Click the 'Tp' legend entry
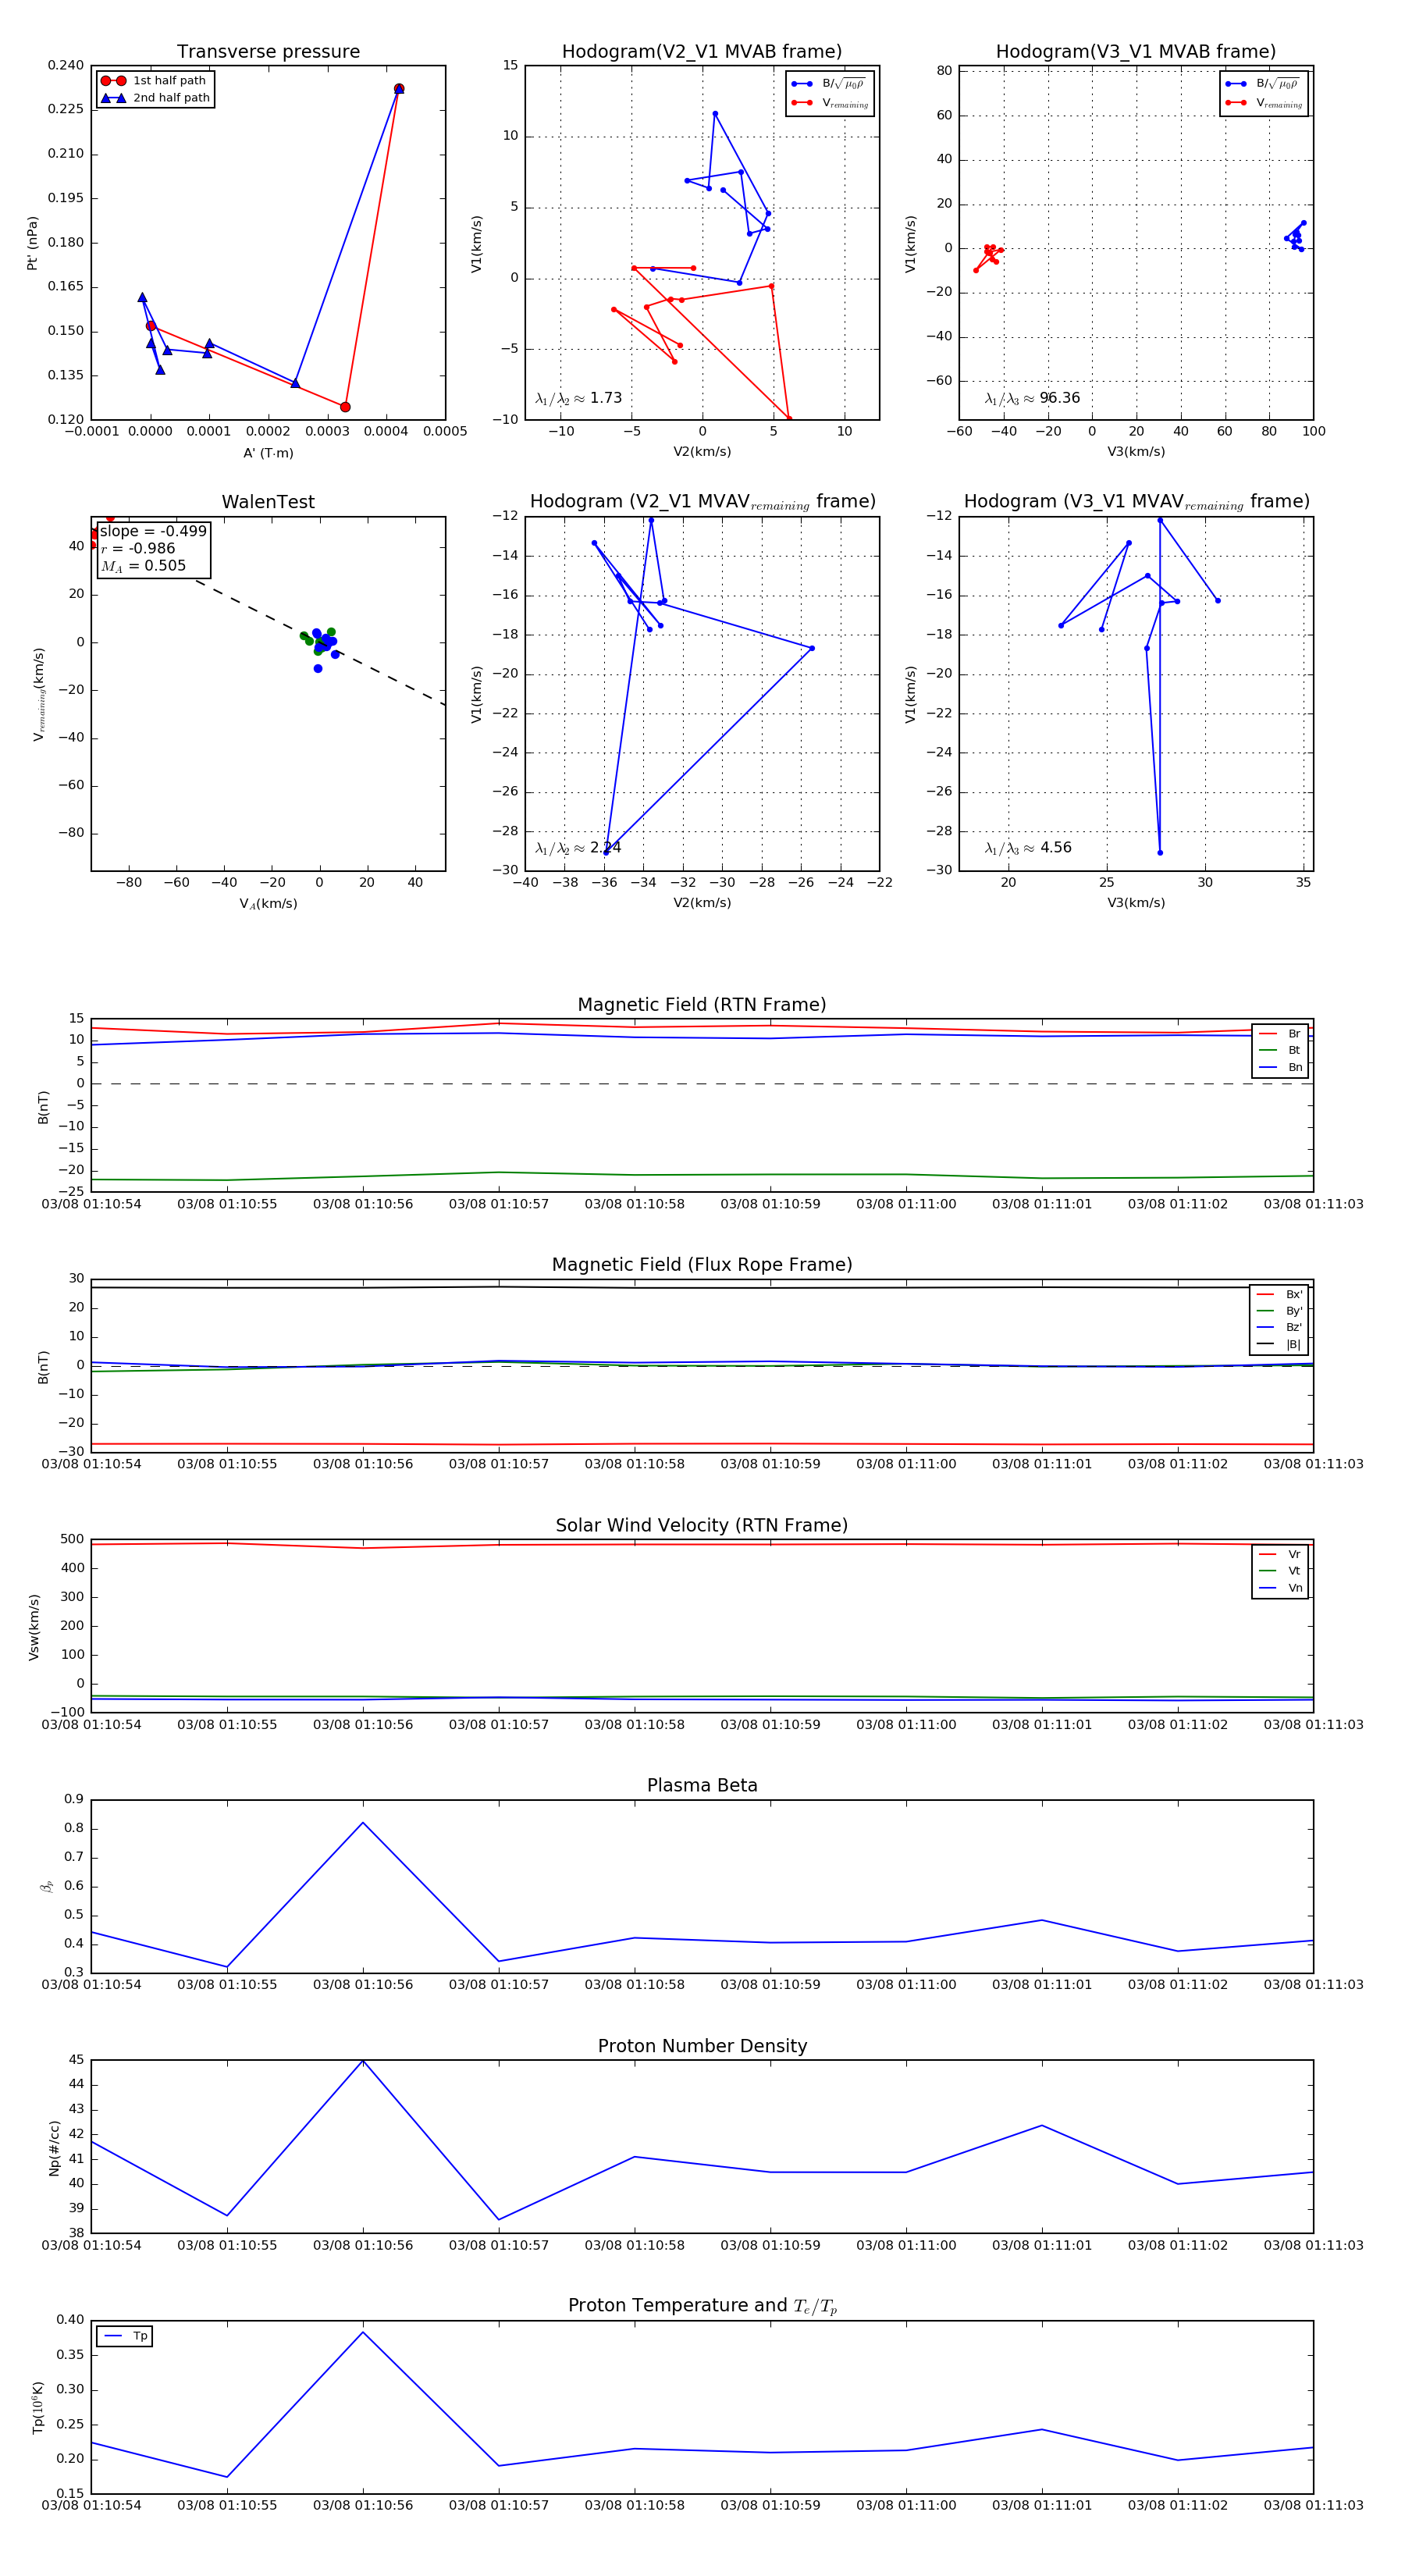This screenshot has width=1405, height=2576. click(x=126, y=2336)
